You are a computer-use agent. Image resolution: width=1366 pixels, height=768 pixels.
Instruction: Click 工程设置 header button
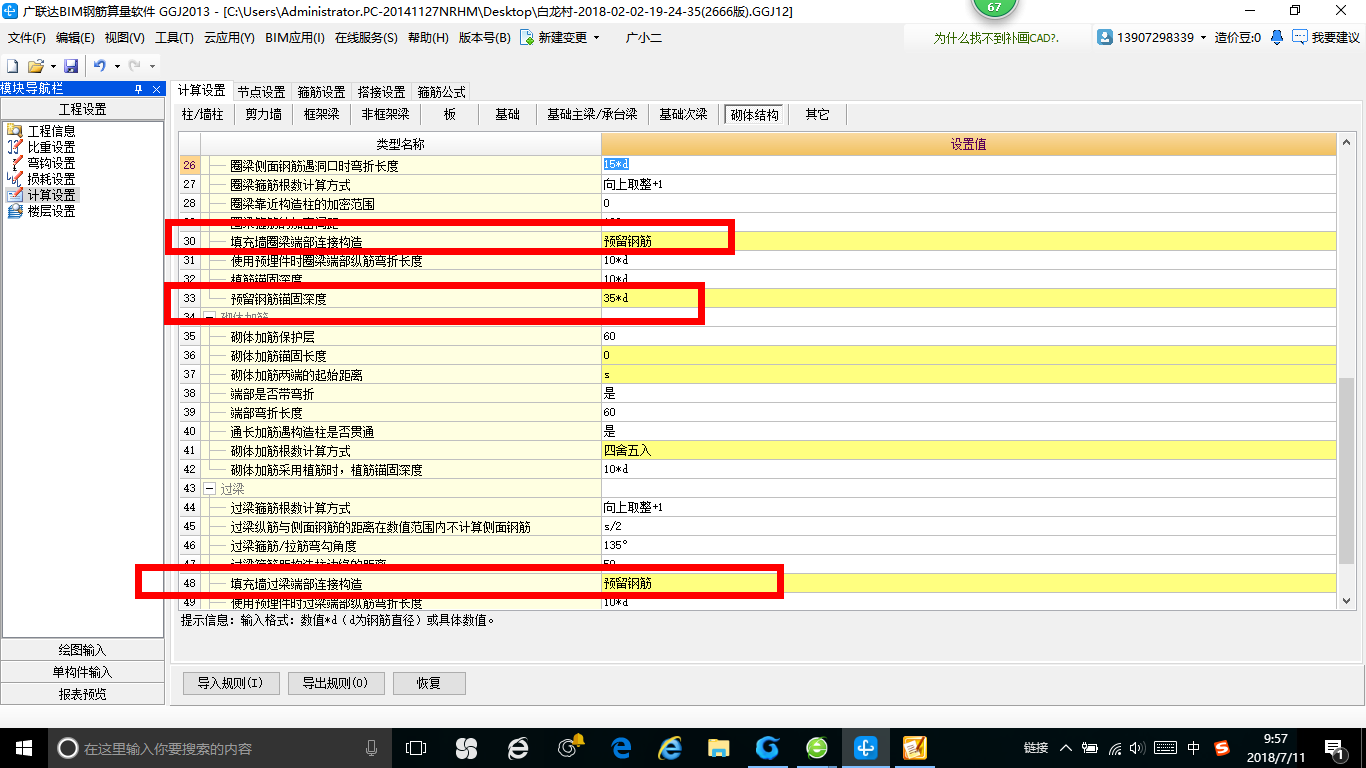(x=83, y=110)
